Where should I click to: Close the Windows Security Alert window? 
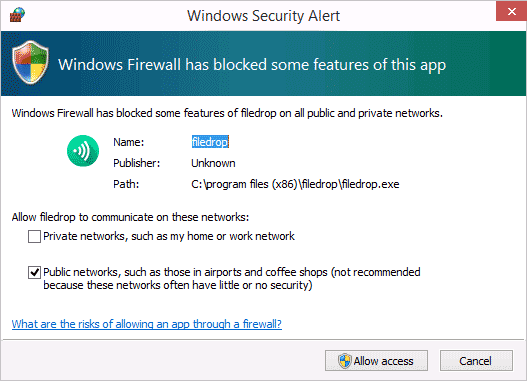(x=511, y=11)
